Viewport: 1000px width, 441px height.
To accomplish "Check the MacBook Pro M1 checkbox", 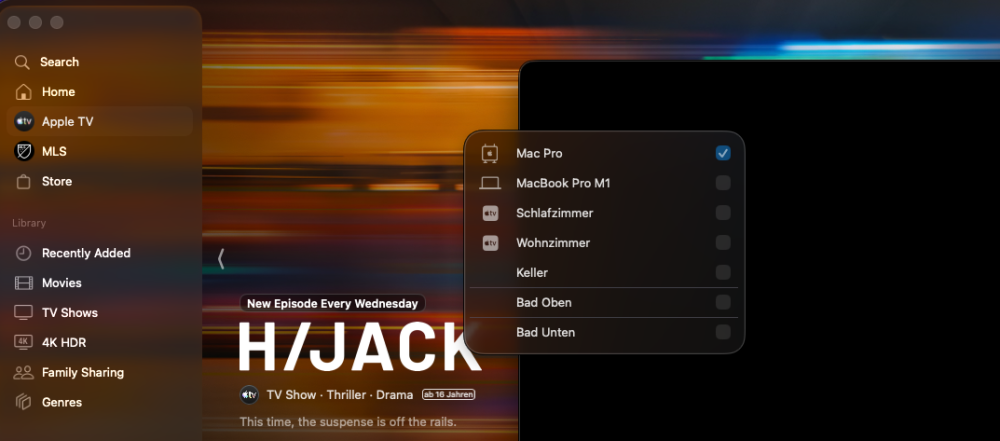I will pos(723,183).
